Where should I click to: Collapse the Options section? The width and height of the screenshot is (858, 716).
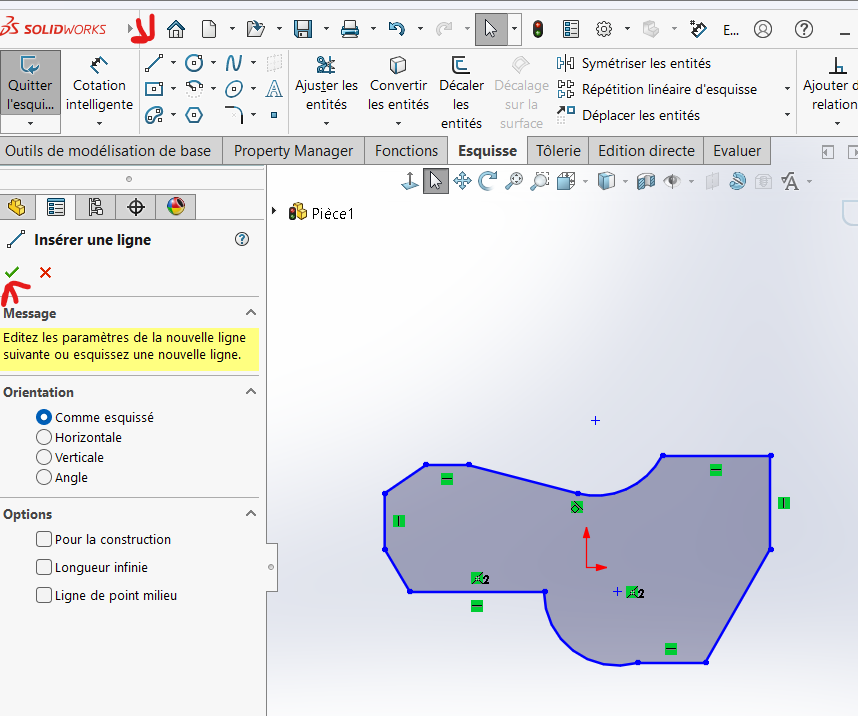coord(251,513)
